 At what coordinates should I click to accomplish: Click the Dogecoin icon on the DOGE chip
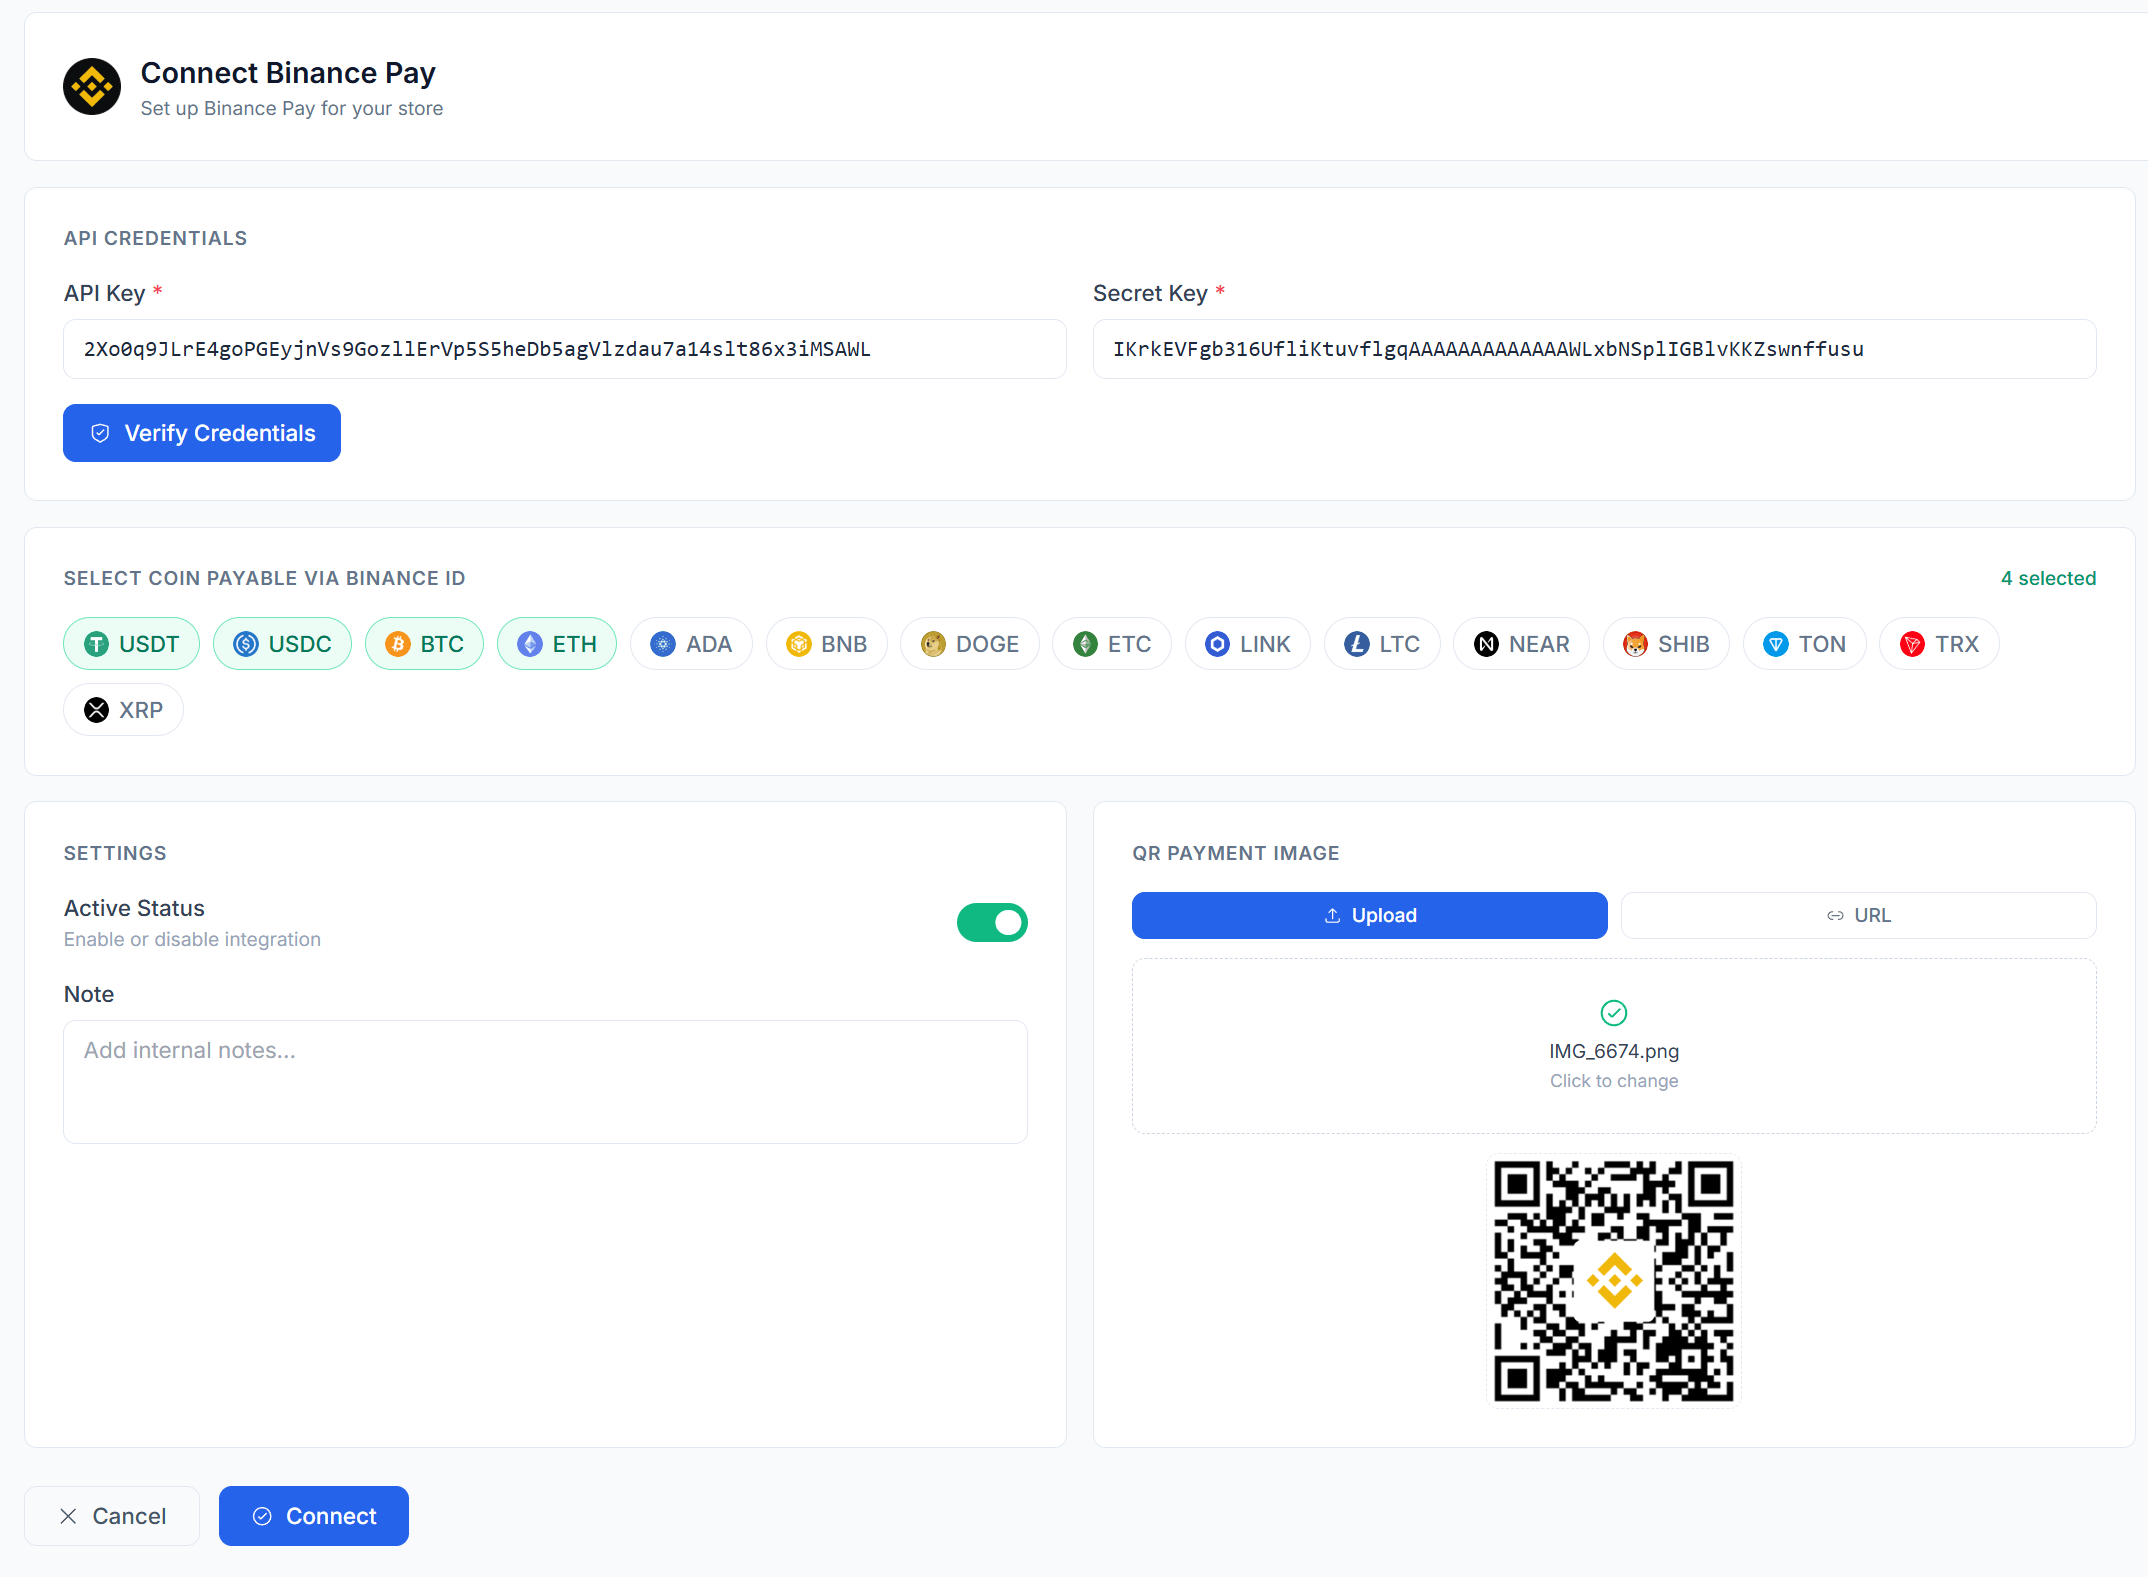point(933,644)
